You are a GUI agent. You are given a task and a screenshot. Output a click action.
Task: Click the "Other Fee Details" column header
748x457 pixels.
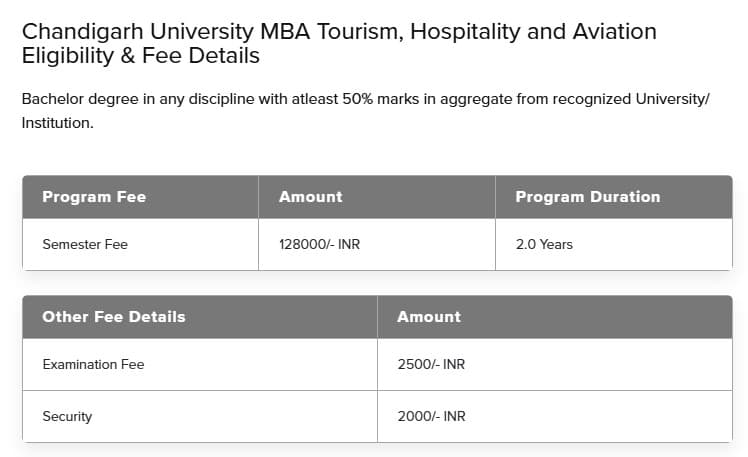click(x=114, y=317)
